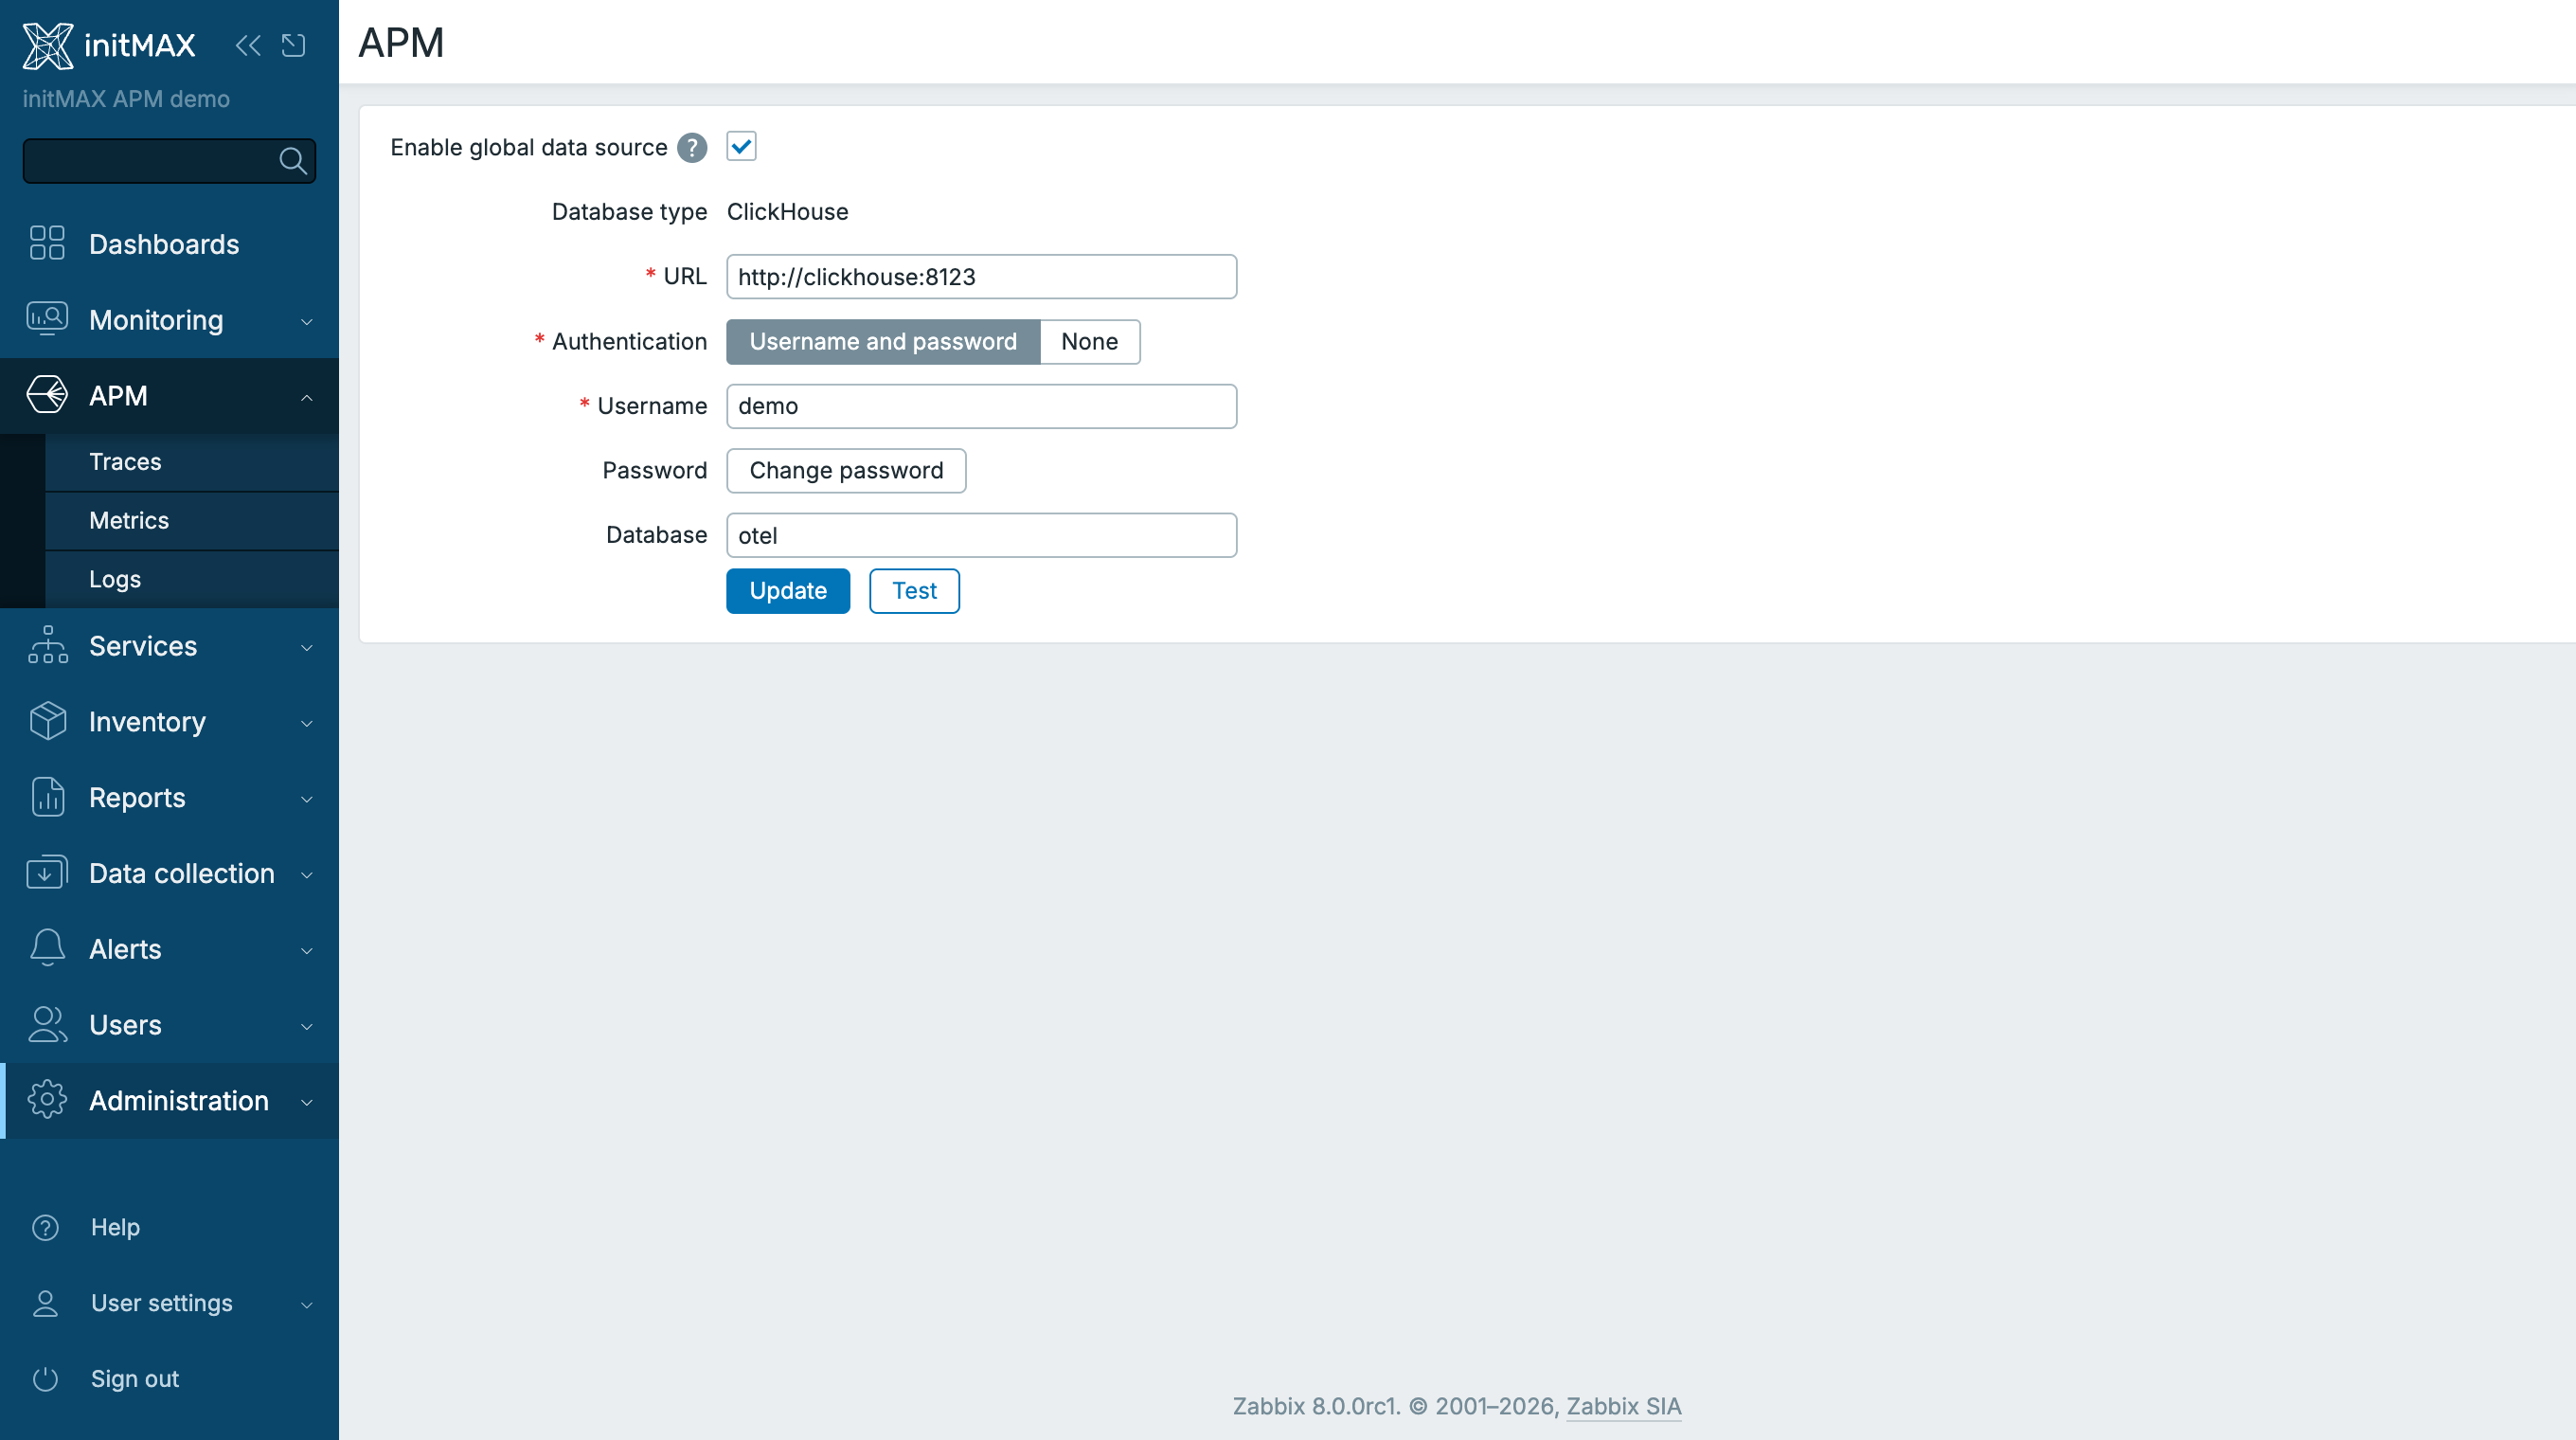The image size is (2576, 1440).
Task: Open the Zabbix SIA footer link
Action: click(1623, 1406)
